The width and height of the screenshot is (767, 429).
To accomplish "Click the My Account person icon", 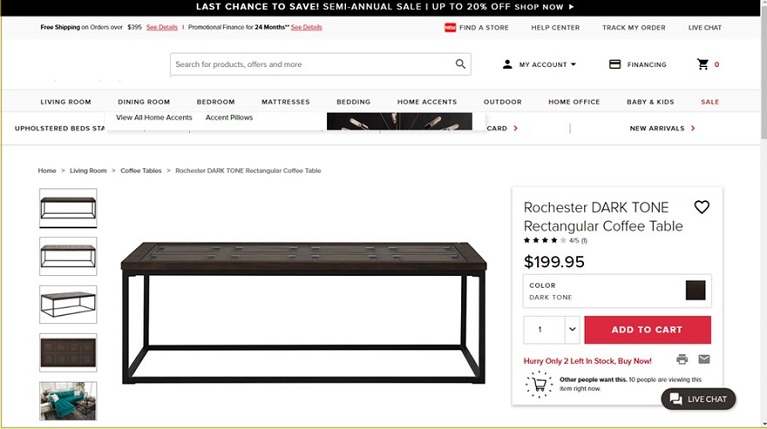I will pyautogui.click(x=507, y=64).
